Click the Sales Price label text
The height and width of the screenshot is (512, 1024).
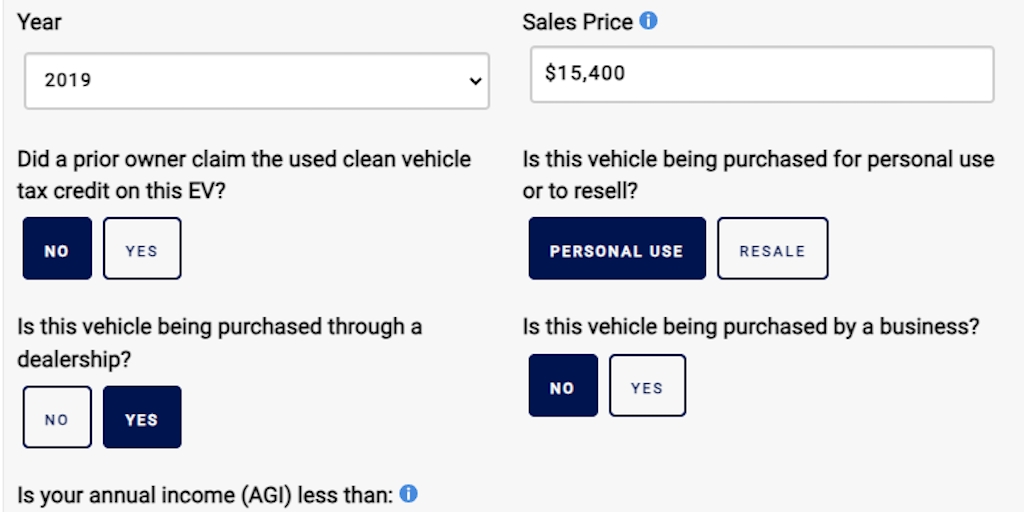[577, 21]
